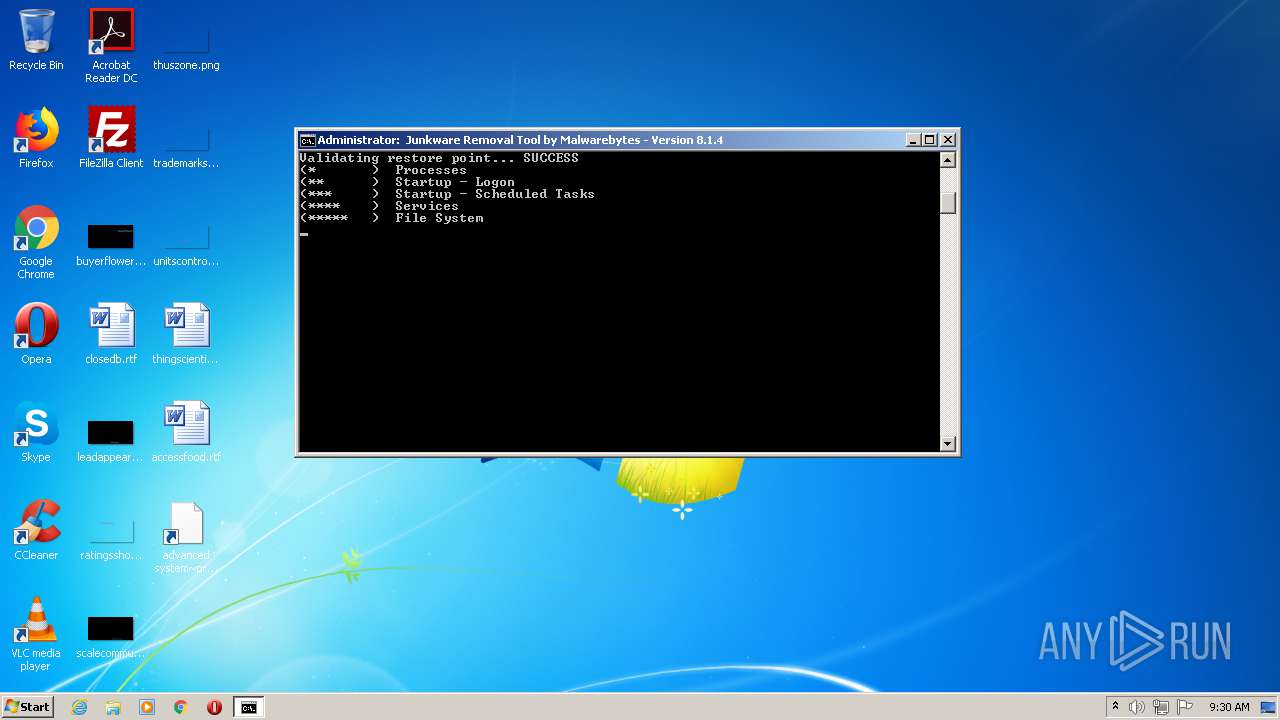
Task: Click the Opera icon in taskbar
Action: tap(214, 707)
